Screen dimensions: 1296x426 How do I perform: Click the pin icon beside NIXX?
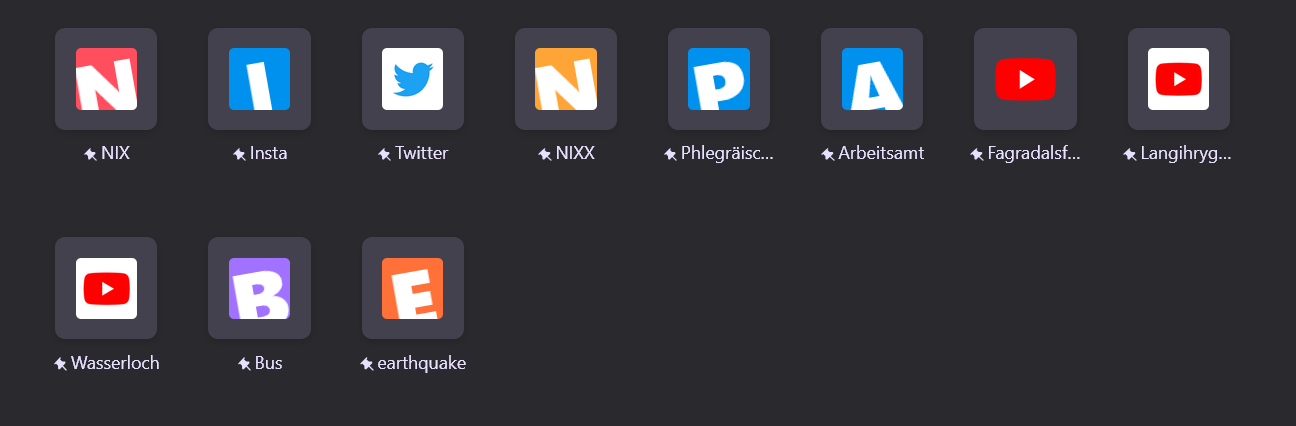(545, 155)
